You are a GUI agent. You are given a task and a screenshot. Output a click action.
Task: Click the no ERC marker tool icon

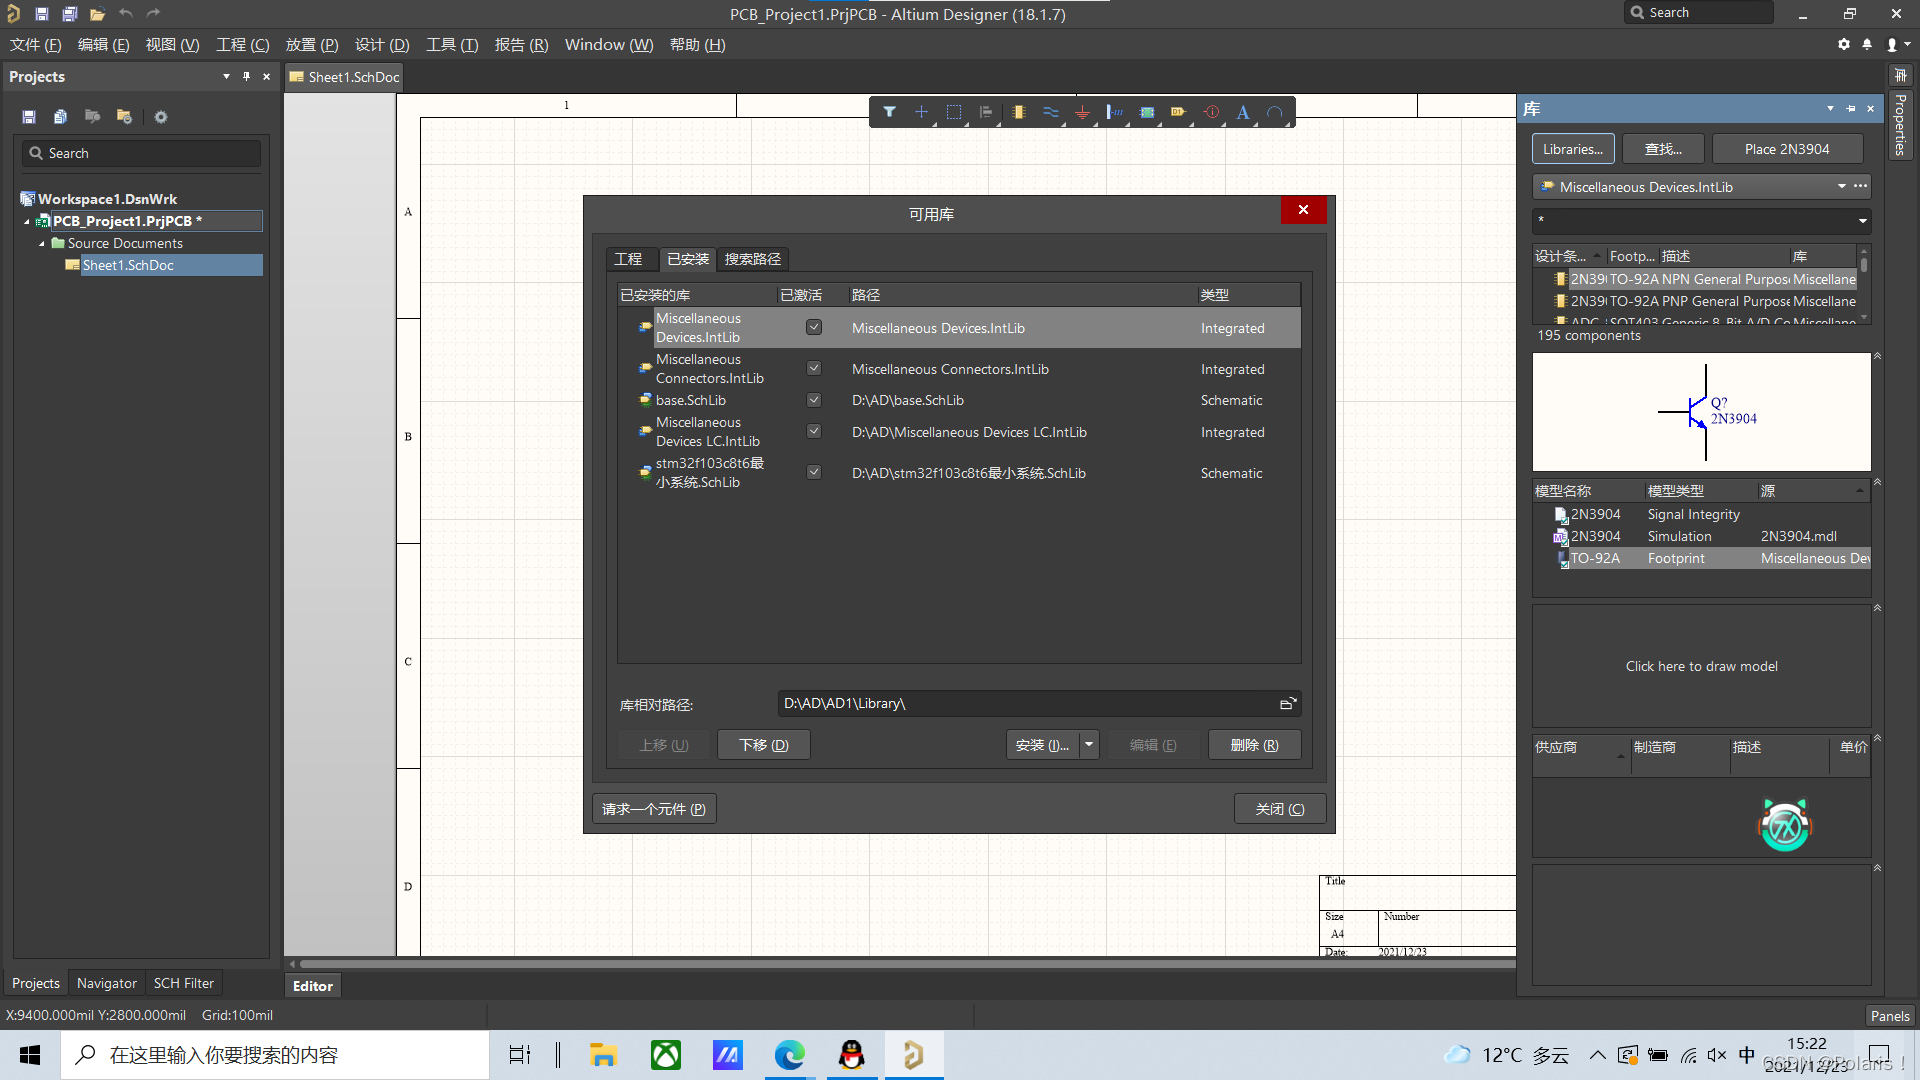click(1211, 112)
